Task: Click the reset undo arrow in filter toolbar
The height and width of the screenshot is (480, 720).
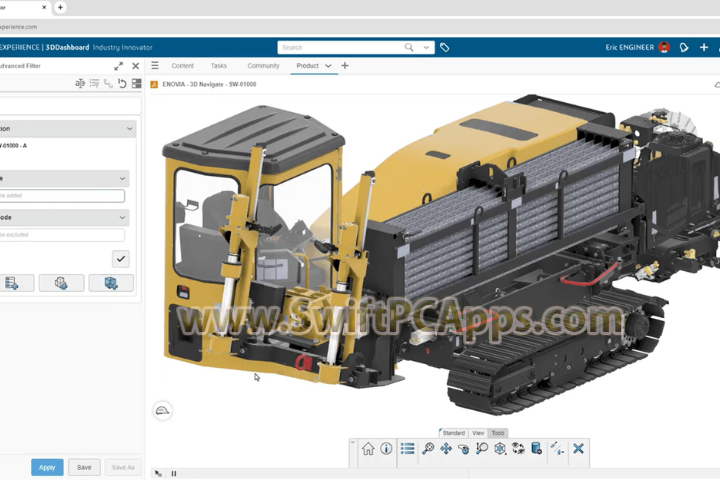Action: (x=122, y=83)
